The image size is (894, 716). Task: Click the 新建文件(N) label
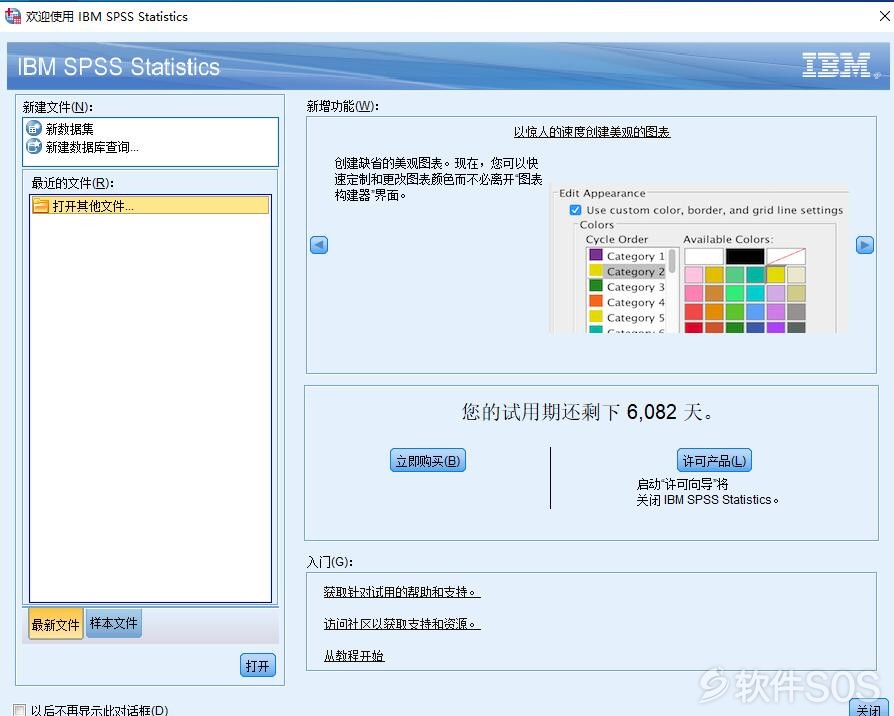(x=58, y=107)
